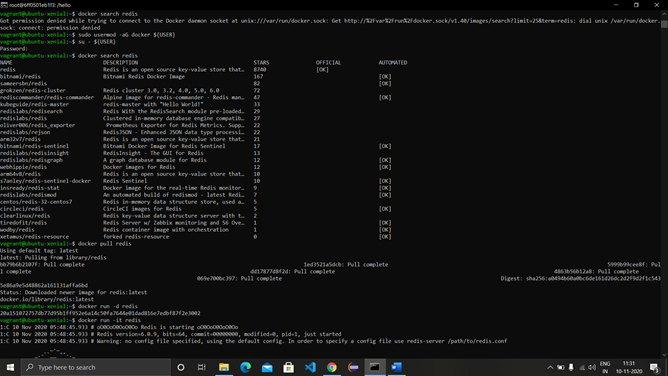Open the Windows Start menu
668x376 pixels.
pyautogui.click(x=10, y=367)
